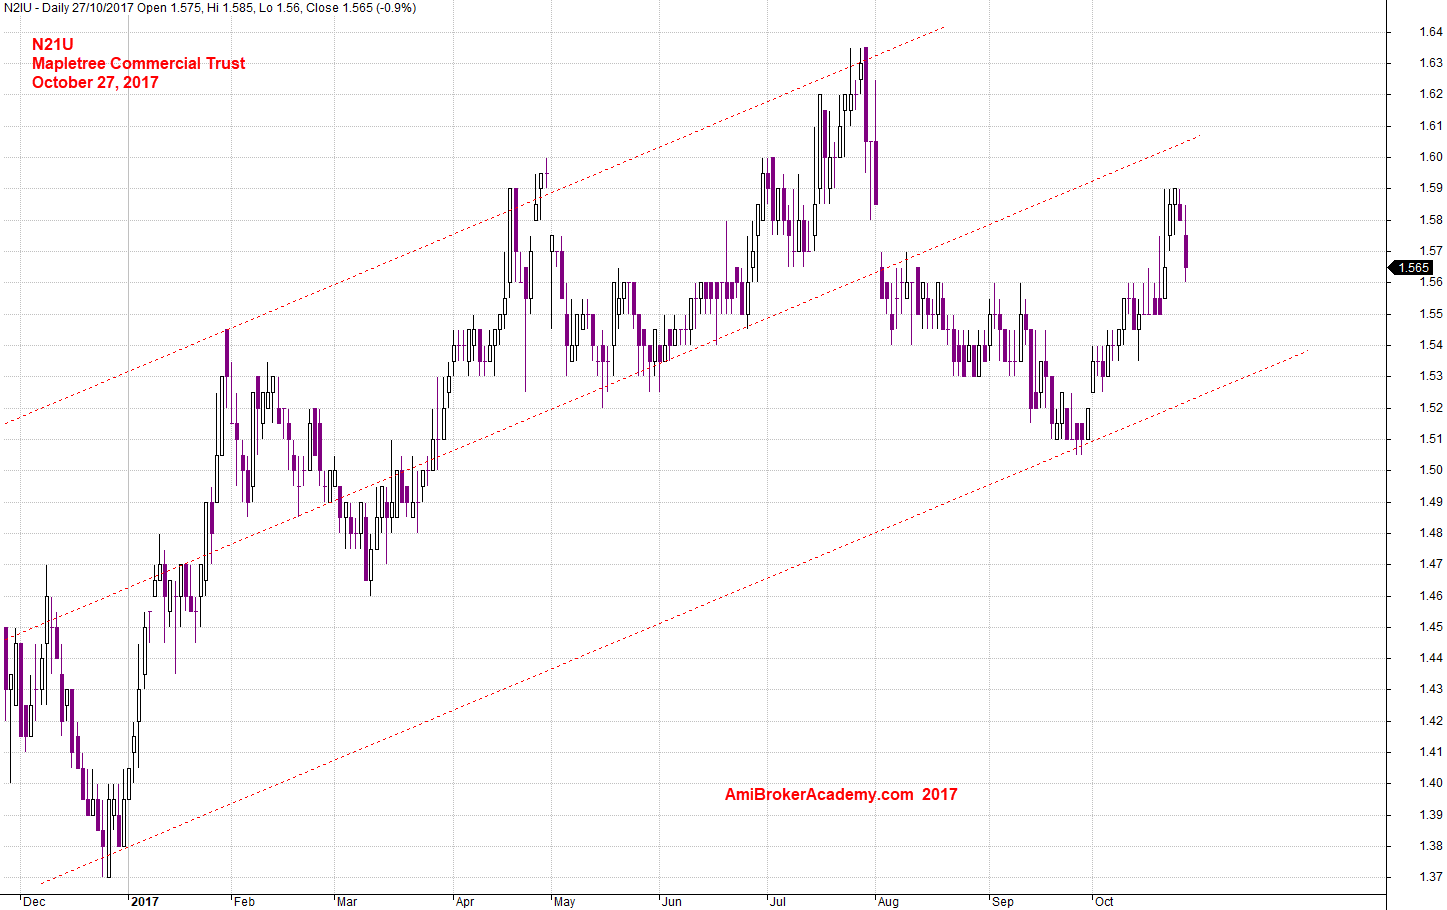Click the May label on time axis
1447x910 pixels.
pos(565,902)
